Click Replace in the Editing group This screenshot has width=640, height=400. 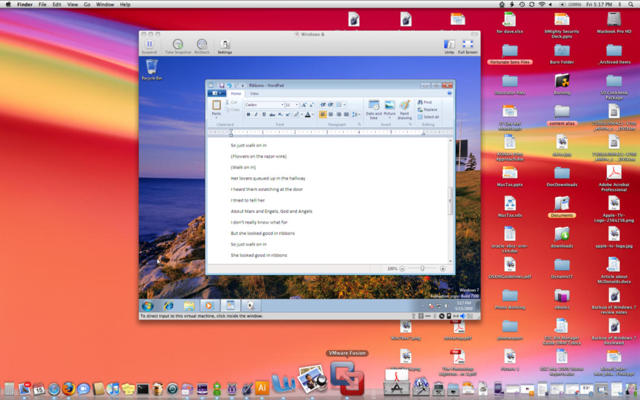click(x=428, y=109)
